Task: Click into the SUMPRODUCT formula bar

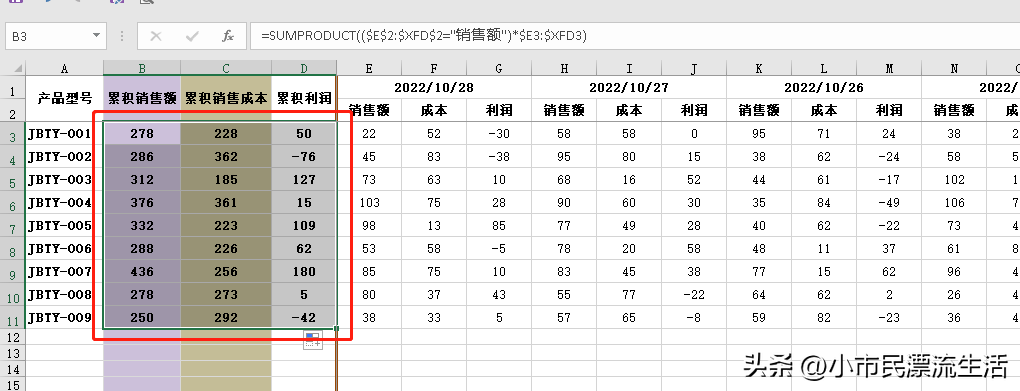Action: (634, 36)
